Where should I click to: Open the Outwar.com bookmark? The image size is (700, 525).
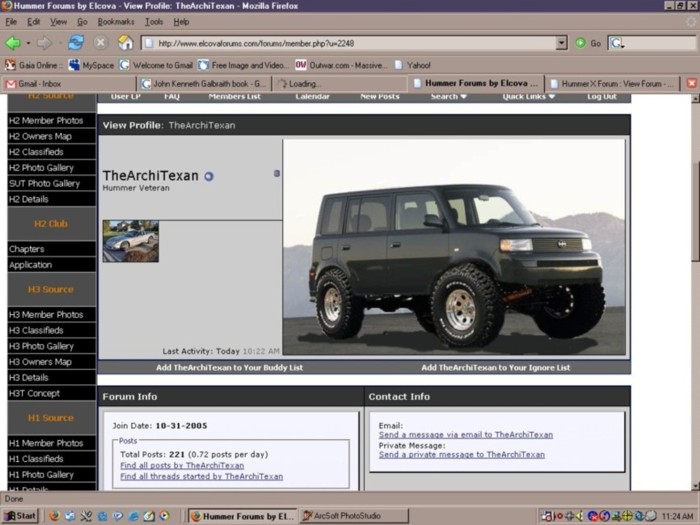[x=341, y=65]
